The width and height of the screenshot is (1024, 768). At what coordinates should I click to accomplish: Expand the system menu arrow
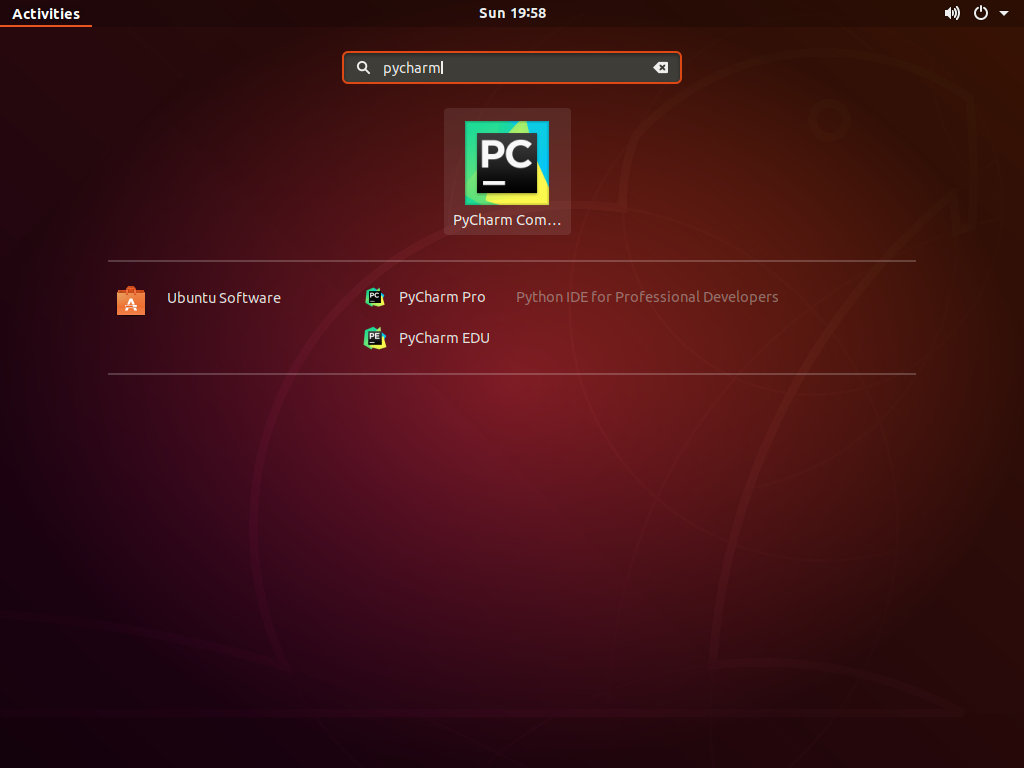coord(1004,13)
